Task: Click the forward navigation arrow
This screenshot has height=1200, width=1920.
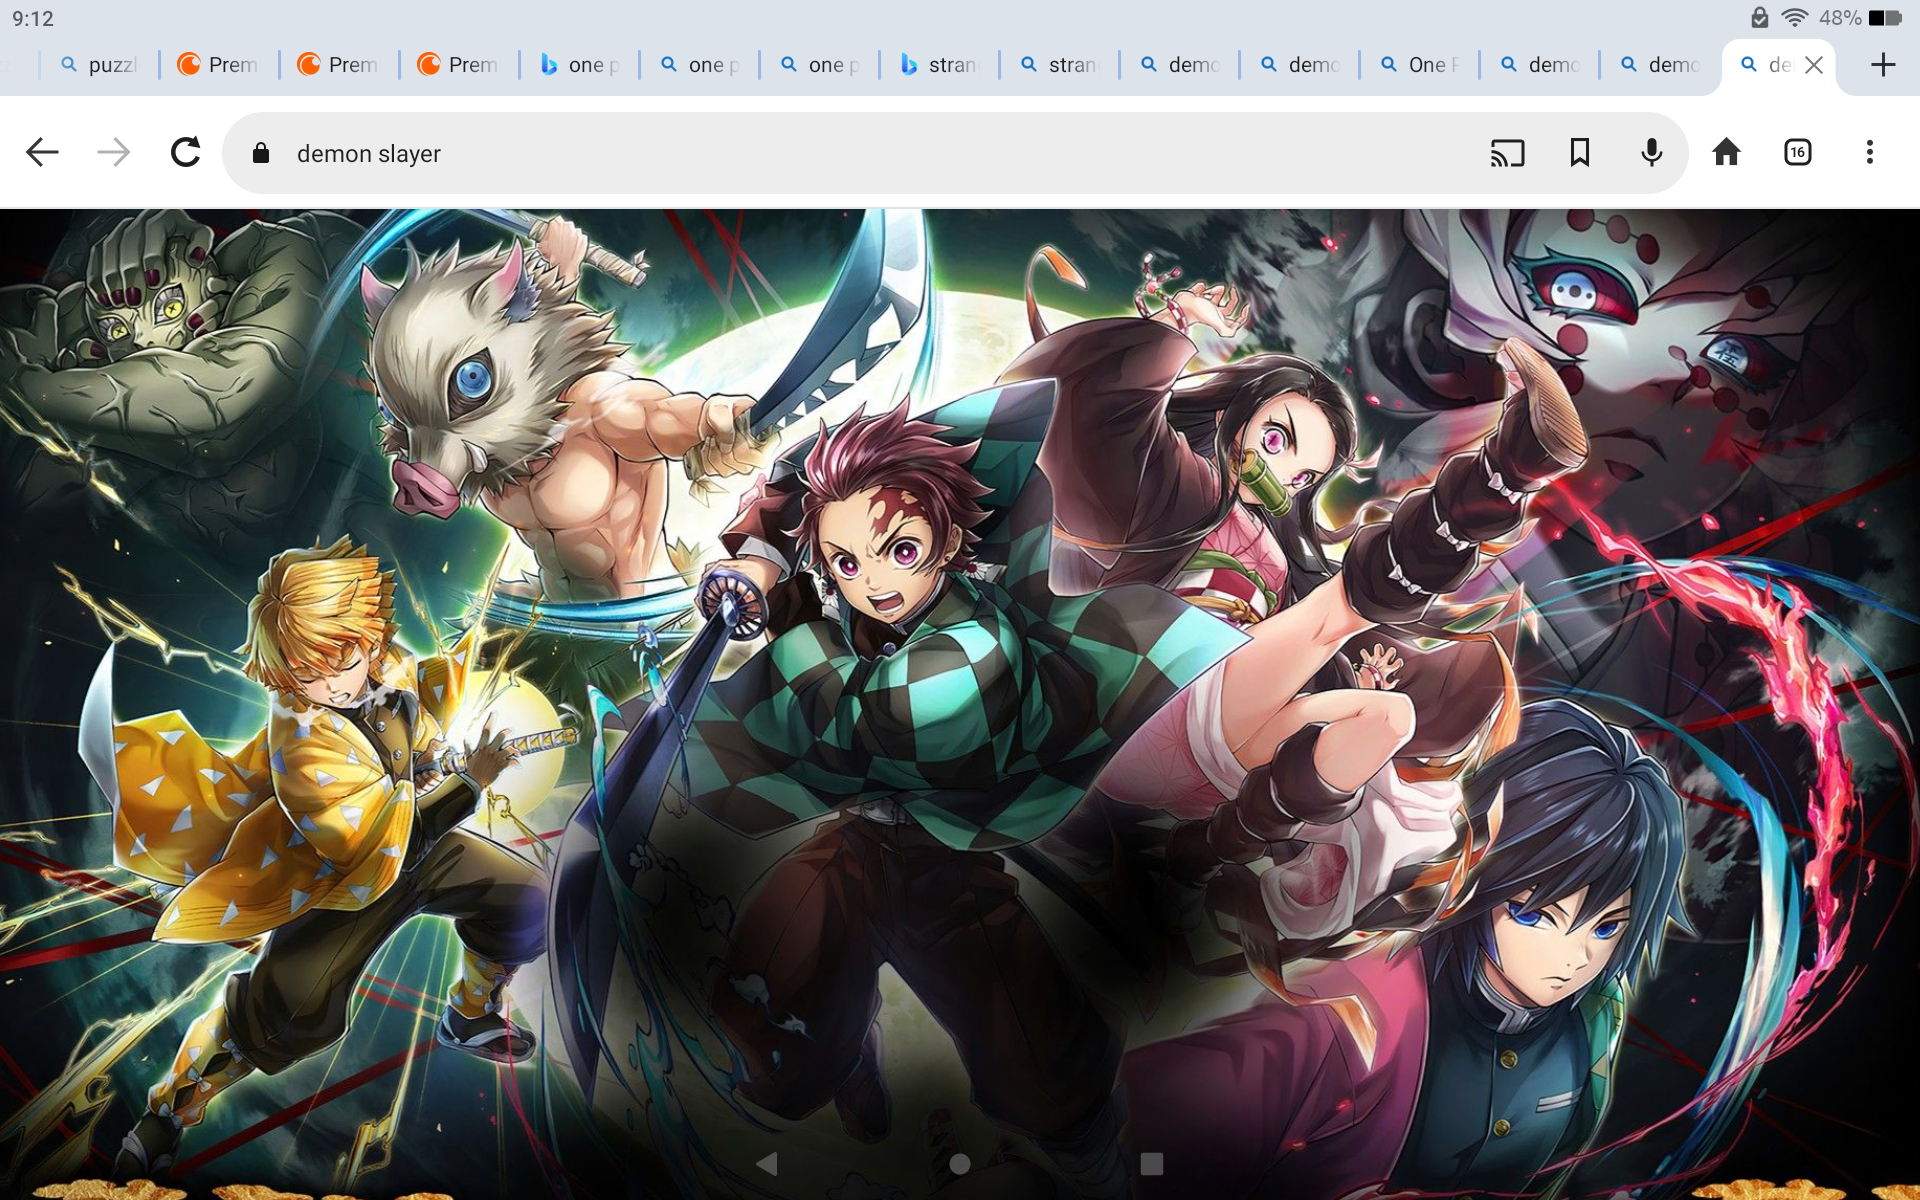Action: click(x=114, y=153)
